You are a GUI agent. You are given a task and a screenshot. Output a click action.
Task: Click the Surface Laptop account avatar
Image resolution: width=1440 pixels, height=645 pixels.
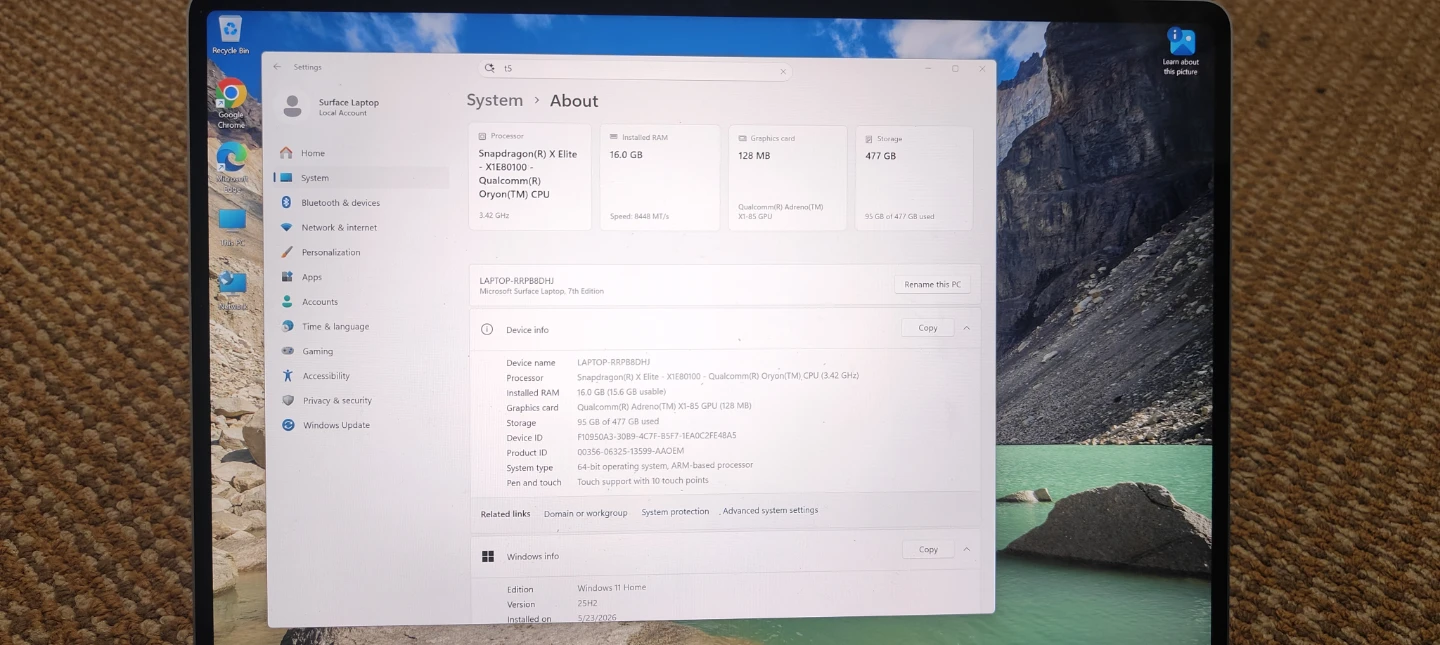point(292,105)
